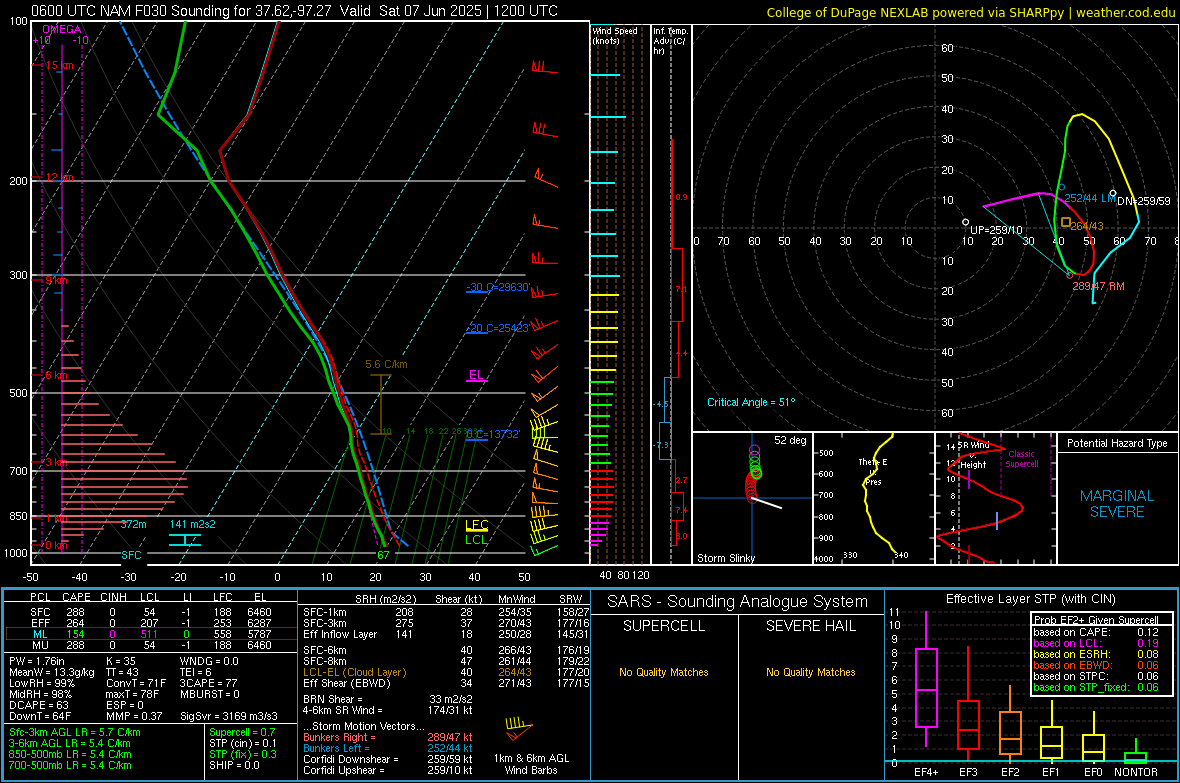Click the 'Inf. Temp. Adv.' panel heading
This screenshot has width=1180, height=783.
[x=670, y=41]
